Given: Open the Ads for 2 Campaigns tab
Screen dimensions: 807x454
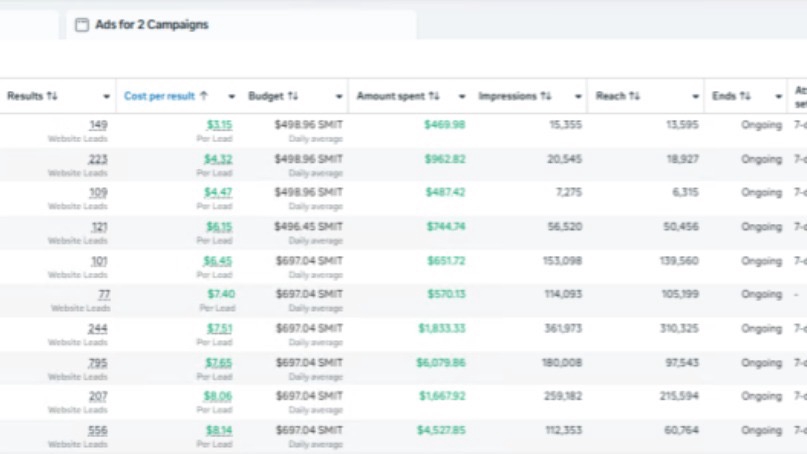Looking at the screenshot, I should (151, 25).
